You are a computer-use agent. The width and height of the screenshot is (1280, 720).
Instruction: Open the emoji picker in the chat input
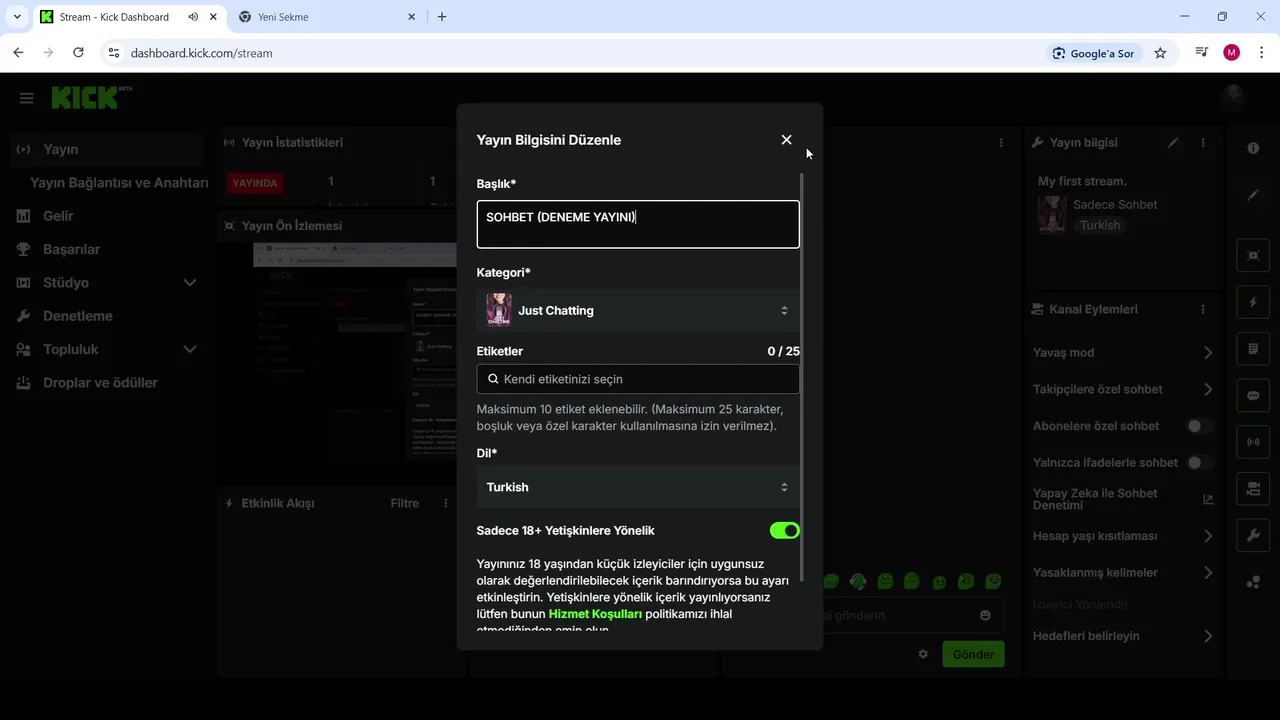click(985, 616)
